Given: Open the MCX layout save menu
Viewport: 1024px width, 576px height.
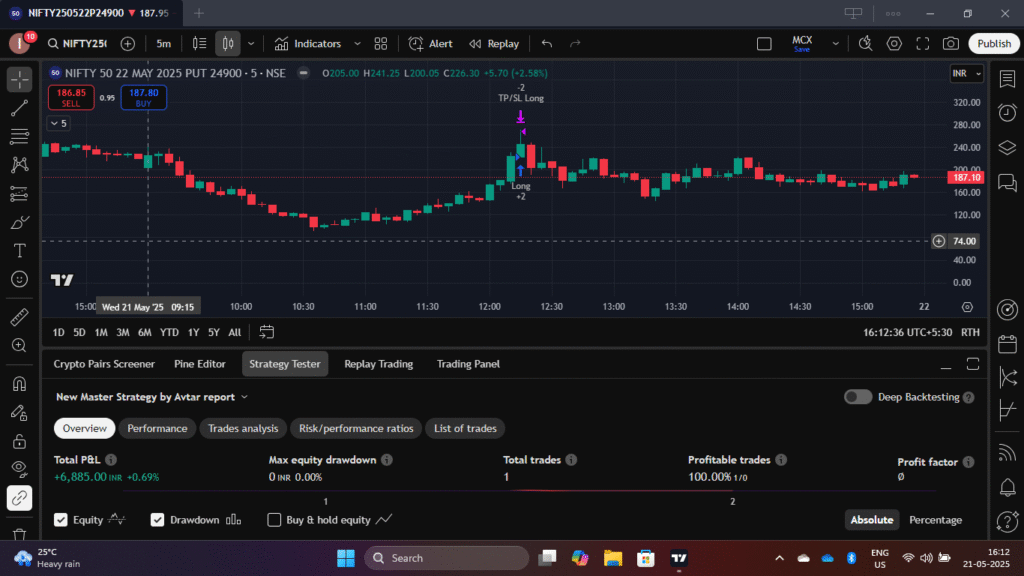Looking at the screenshot, I should click(x=802, y=44).
